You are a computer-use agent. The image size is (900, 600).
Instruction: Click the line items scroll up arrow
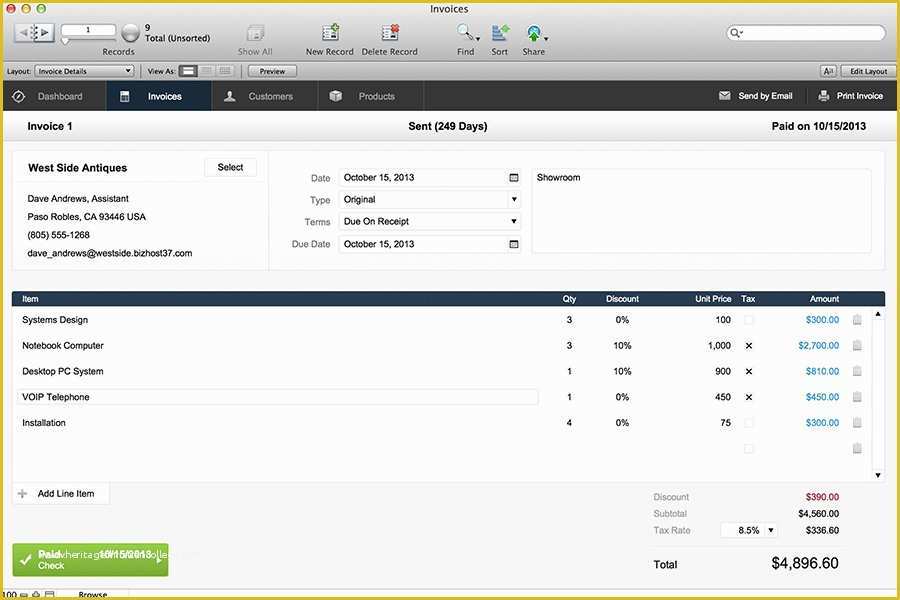pos(878,315)
